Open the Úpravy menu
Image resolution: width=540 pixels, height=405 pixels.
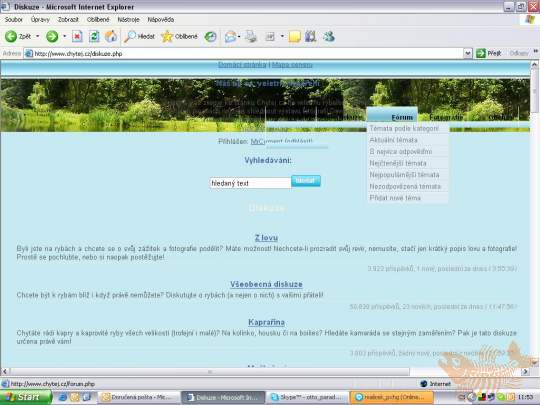[40, 20]
